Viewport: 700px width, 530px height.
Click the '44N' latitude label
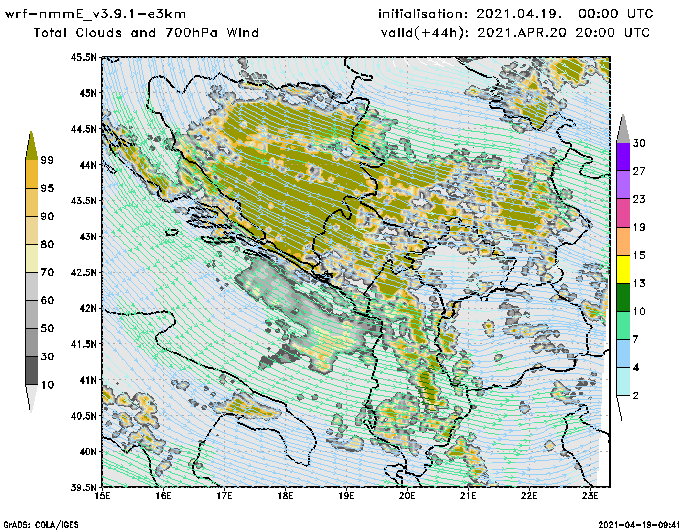(88, 165)
